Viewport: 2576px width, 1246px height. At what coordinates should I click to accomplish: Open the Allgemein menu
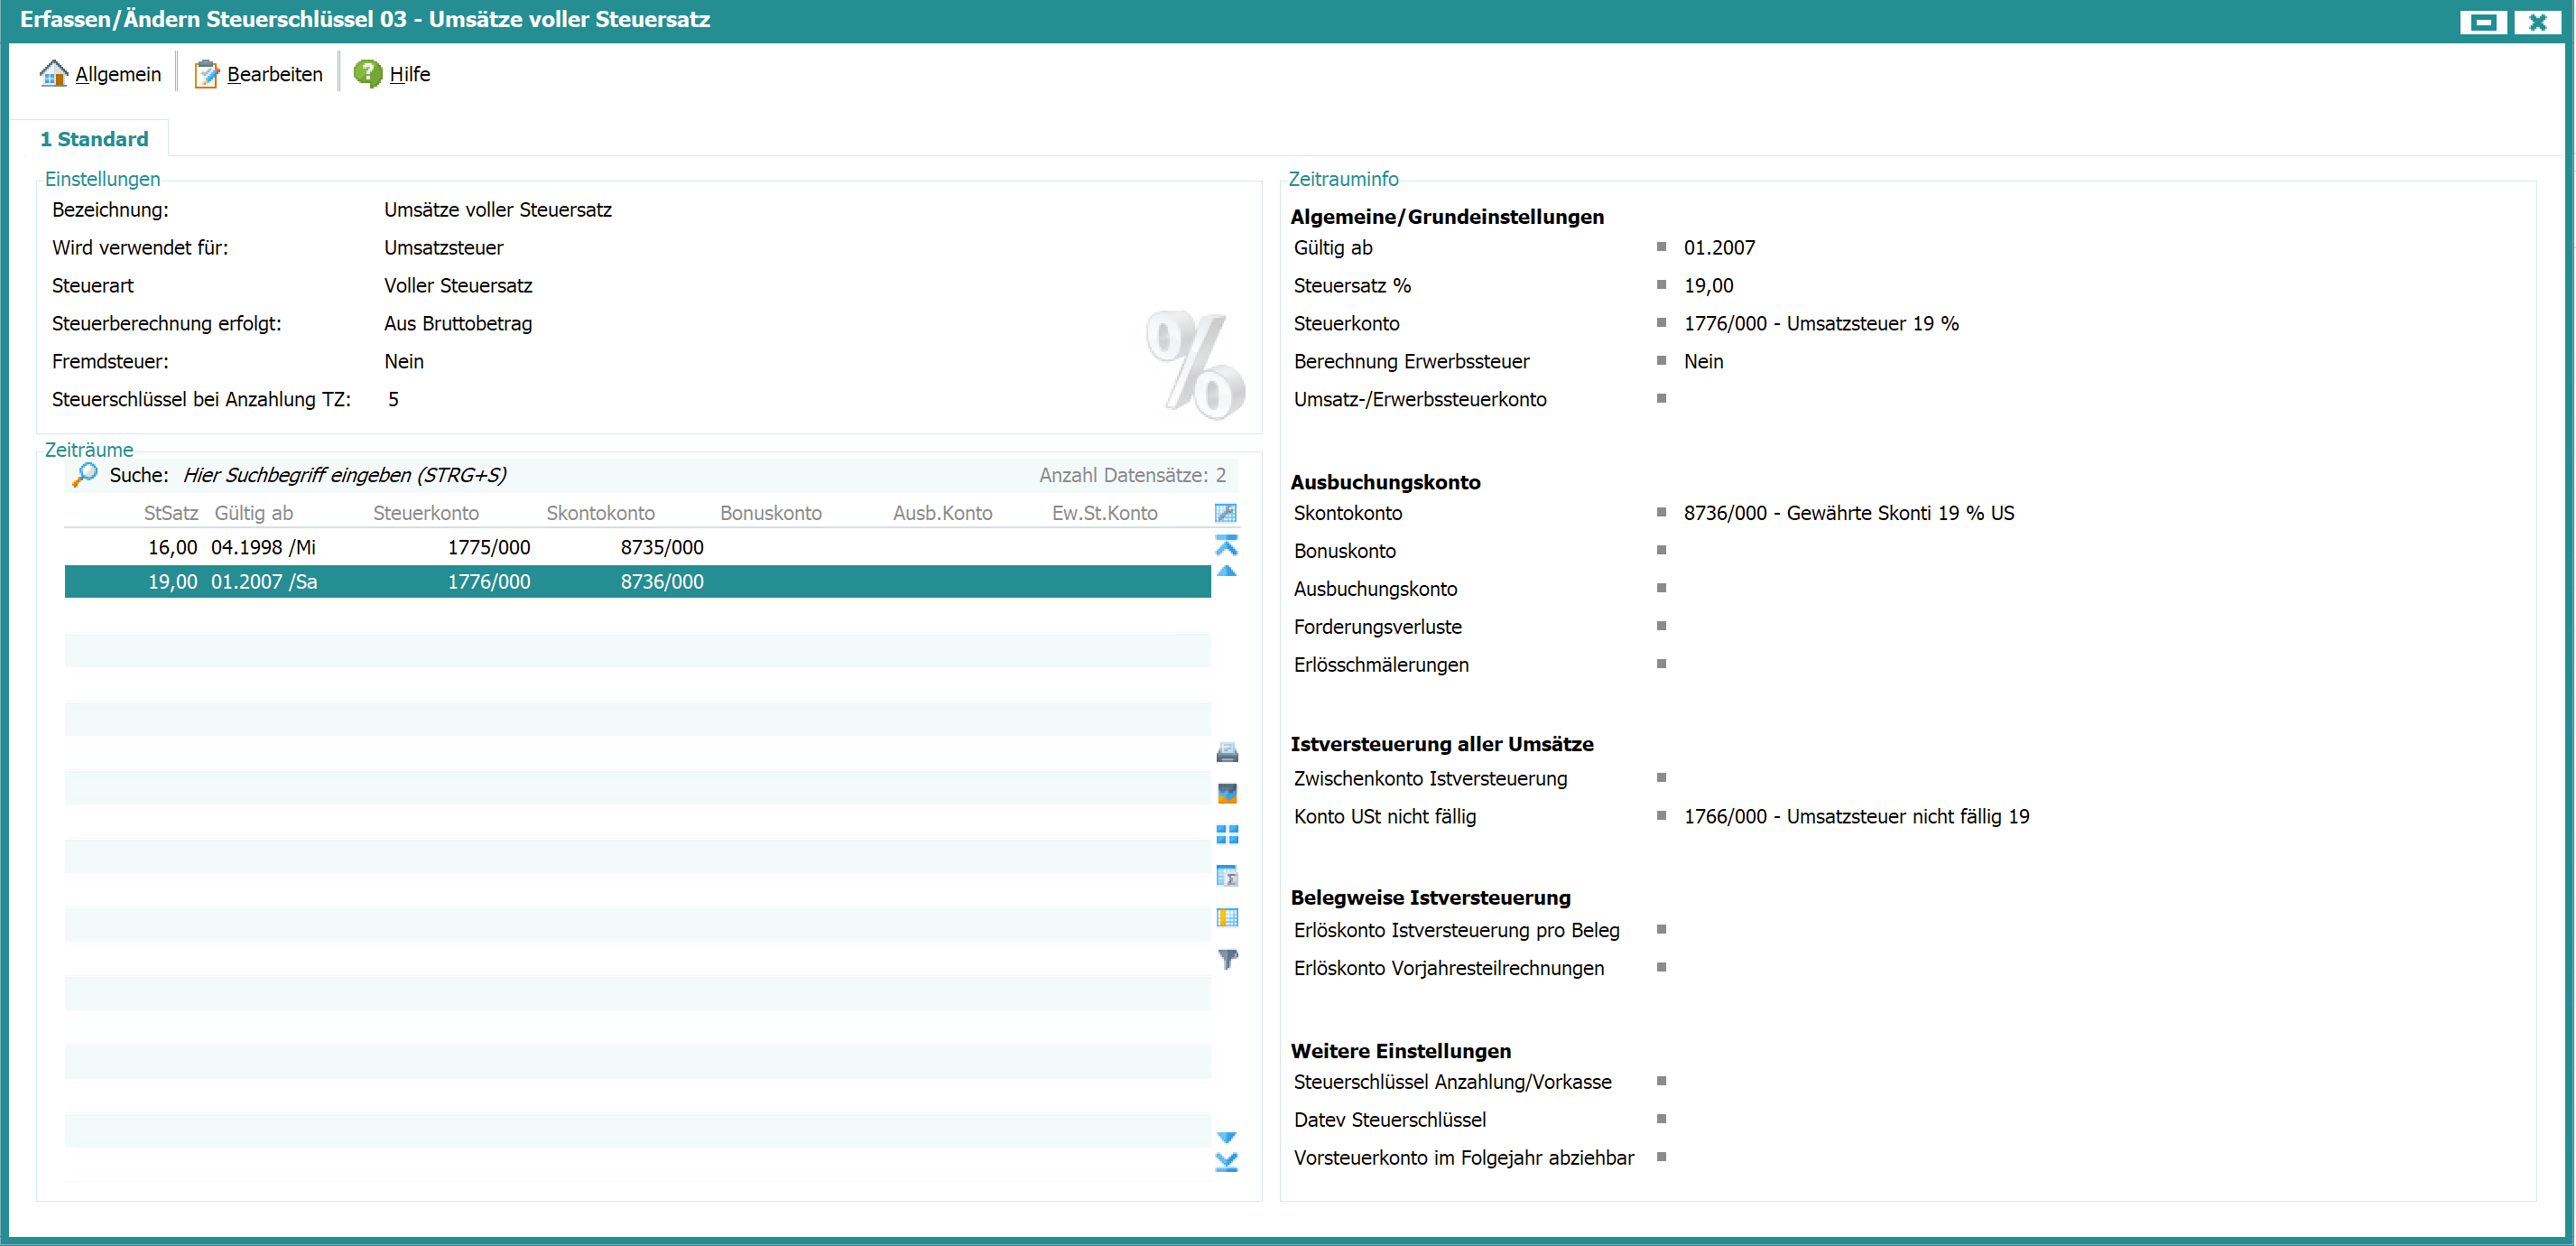[100, 74]
